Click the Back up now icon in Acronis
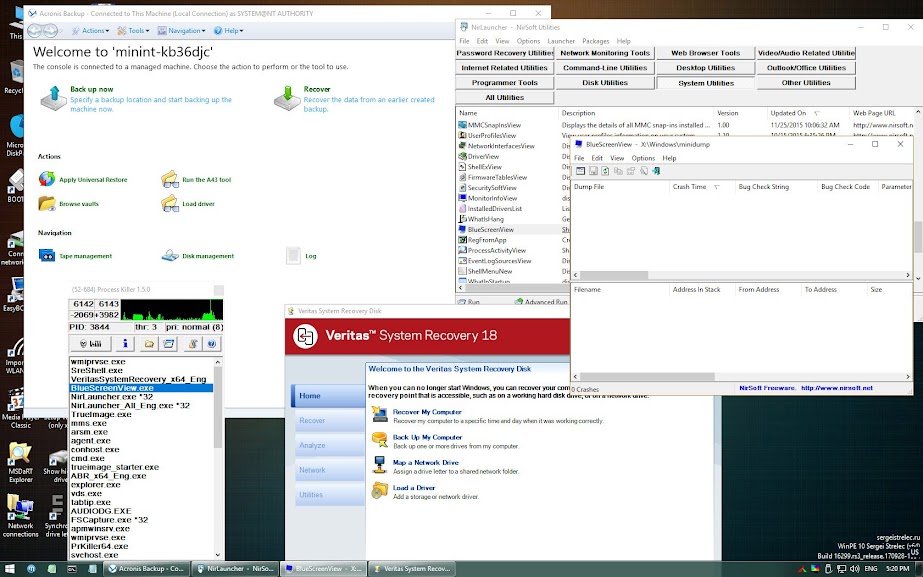This screenshot has height=577, width=923. (54, 98)
